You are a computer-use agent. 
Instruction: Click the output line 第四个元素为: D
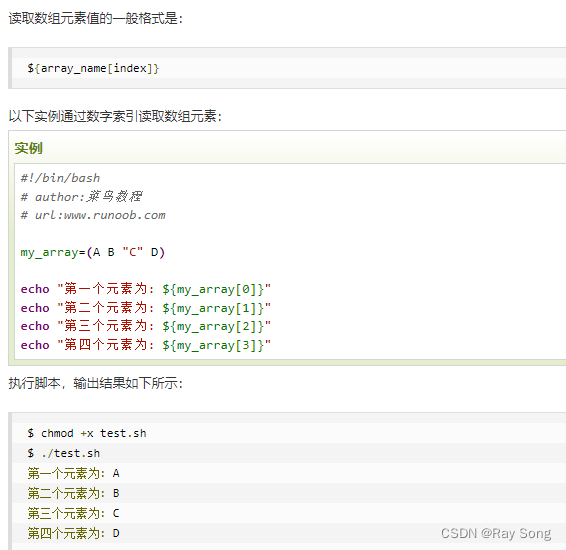(x=73, y=533)
